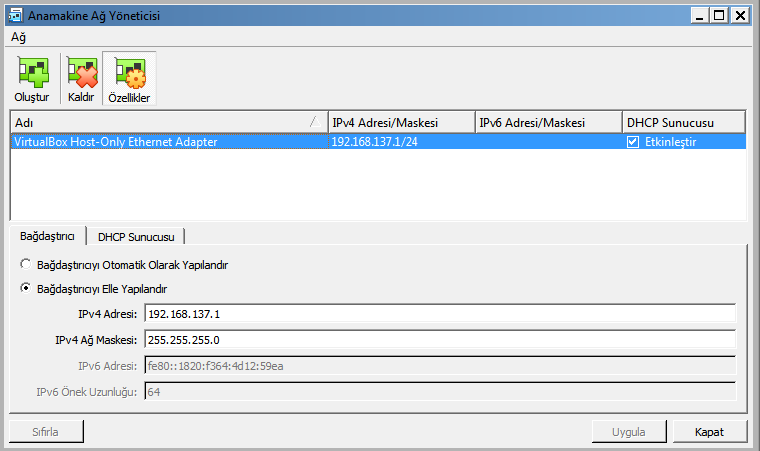Select the VirtualBox Host-Only Ethernet Adapter row
760x451 pixels.
(378, 142)
